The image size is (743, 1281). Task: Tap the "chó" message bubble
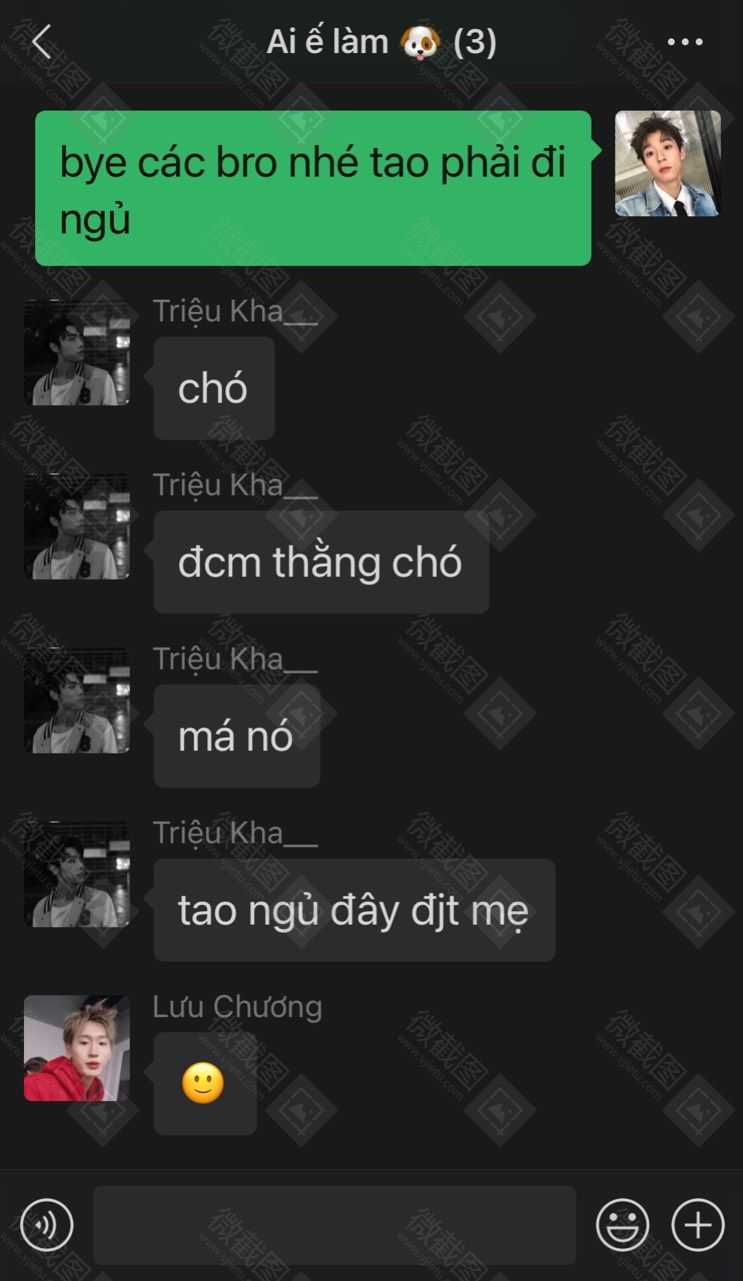click(214, 388)
